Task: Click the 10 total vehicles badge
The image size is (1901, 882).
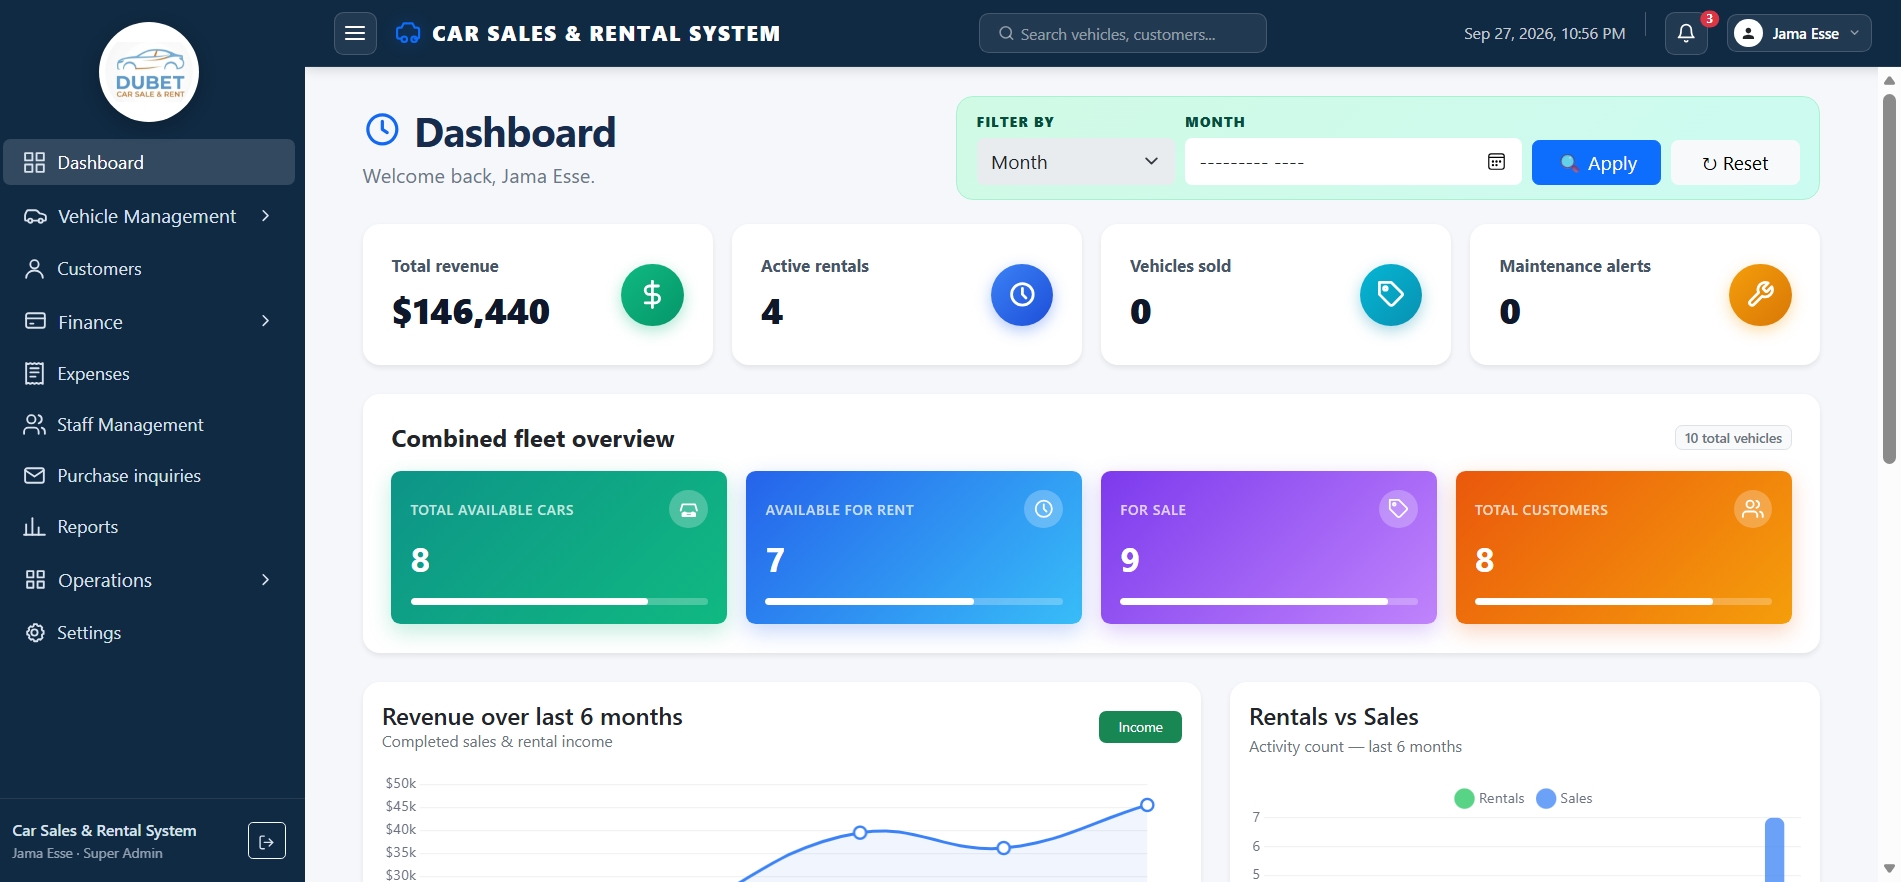Action: (1733, 438)
